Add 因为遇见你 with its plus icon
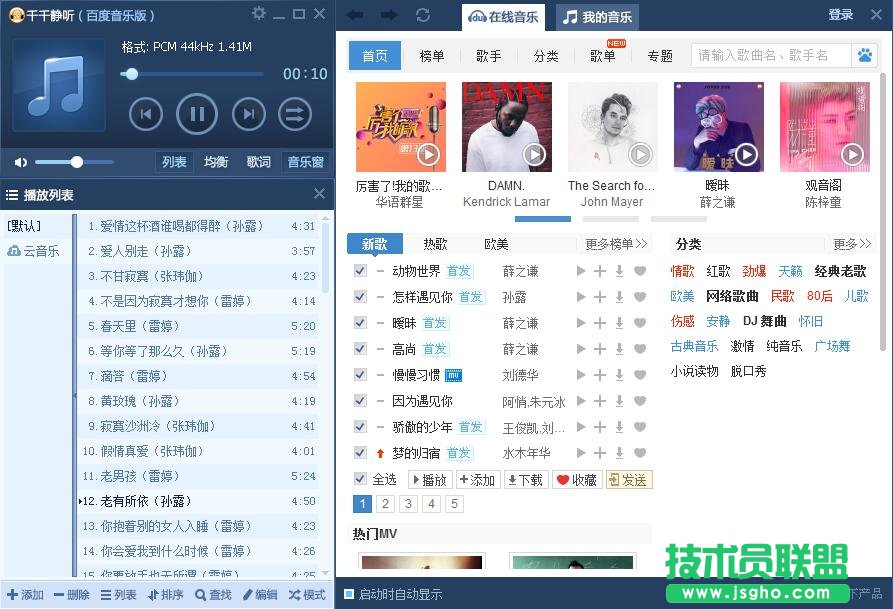This screenshot has width=893, height=609. 600,401
